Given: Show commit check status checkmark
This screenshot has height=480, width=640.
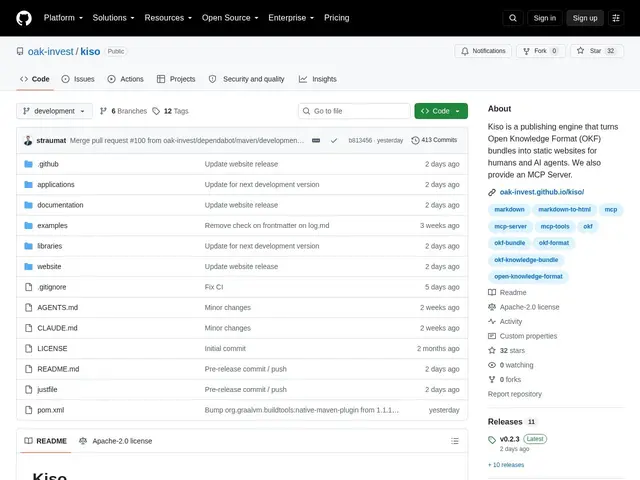Looking at the screenshot, I should pyautogui.click(x=334, y=140).
